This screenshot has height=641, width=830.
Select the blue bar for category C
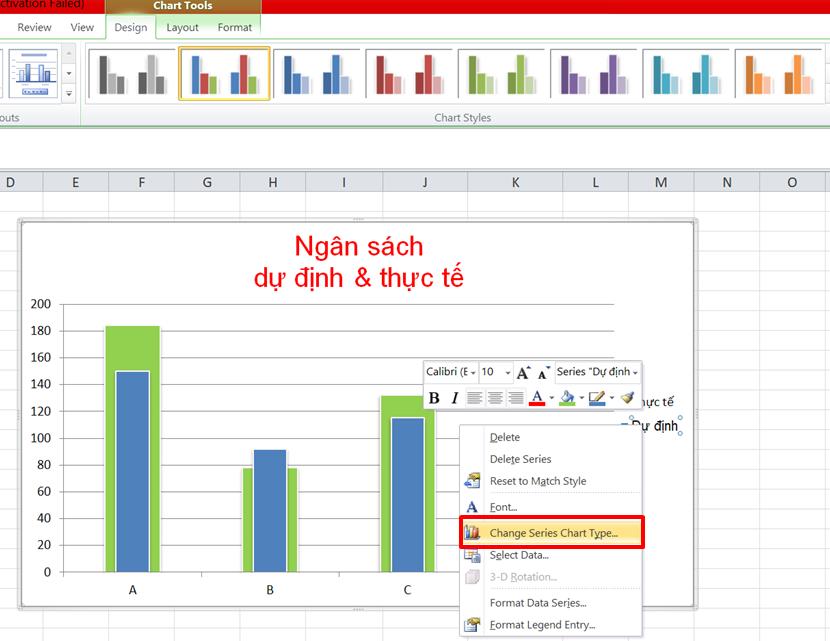coord(408,495)
